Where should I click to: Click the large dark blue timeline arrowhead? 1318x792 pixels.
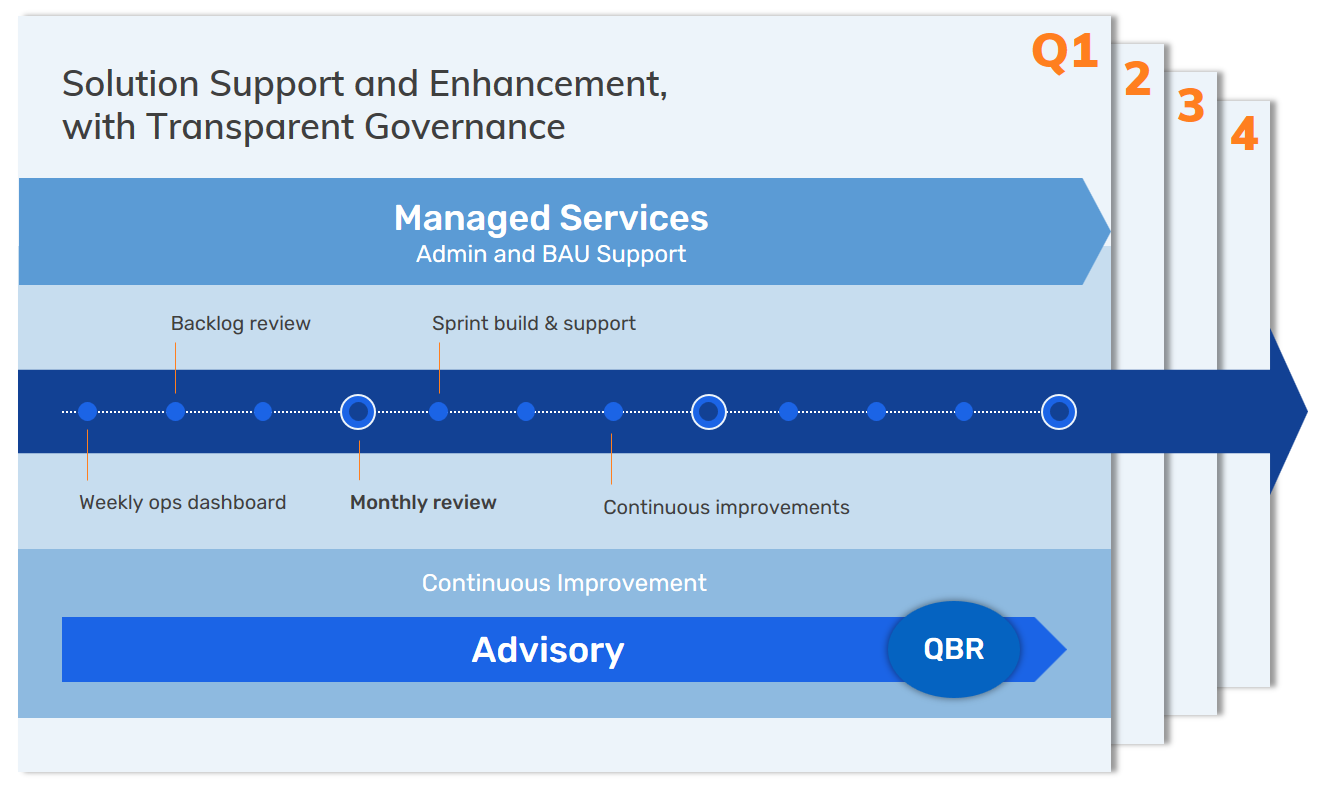tap(1287, 411)
